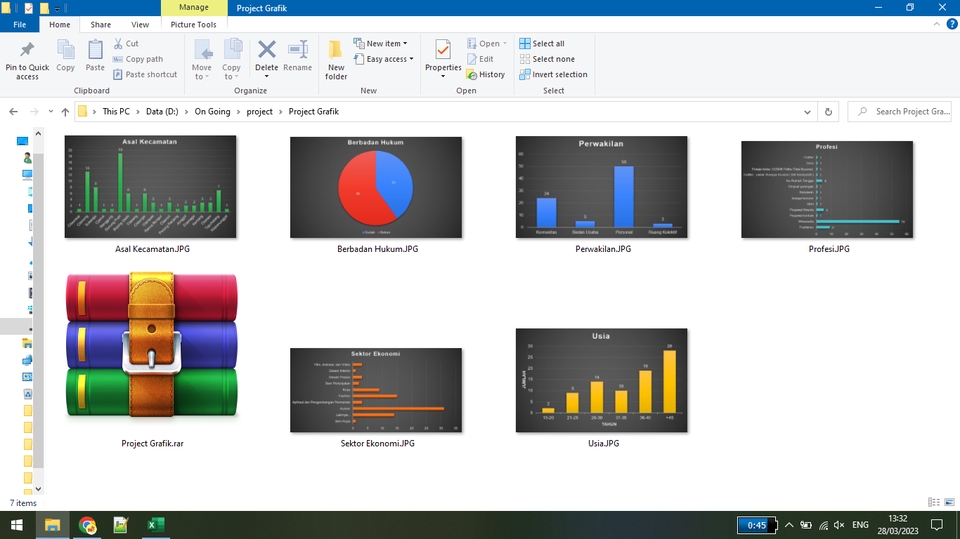This screenshot has height=539, width=960.
Task: Switch to the Share tab
Action: tap(100, 24)
